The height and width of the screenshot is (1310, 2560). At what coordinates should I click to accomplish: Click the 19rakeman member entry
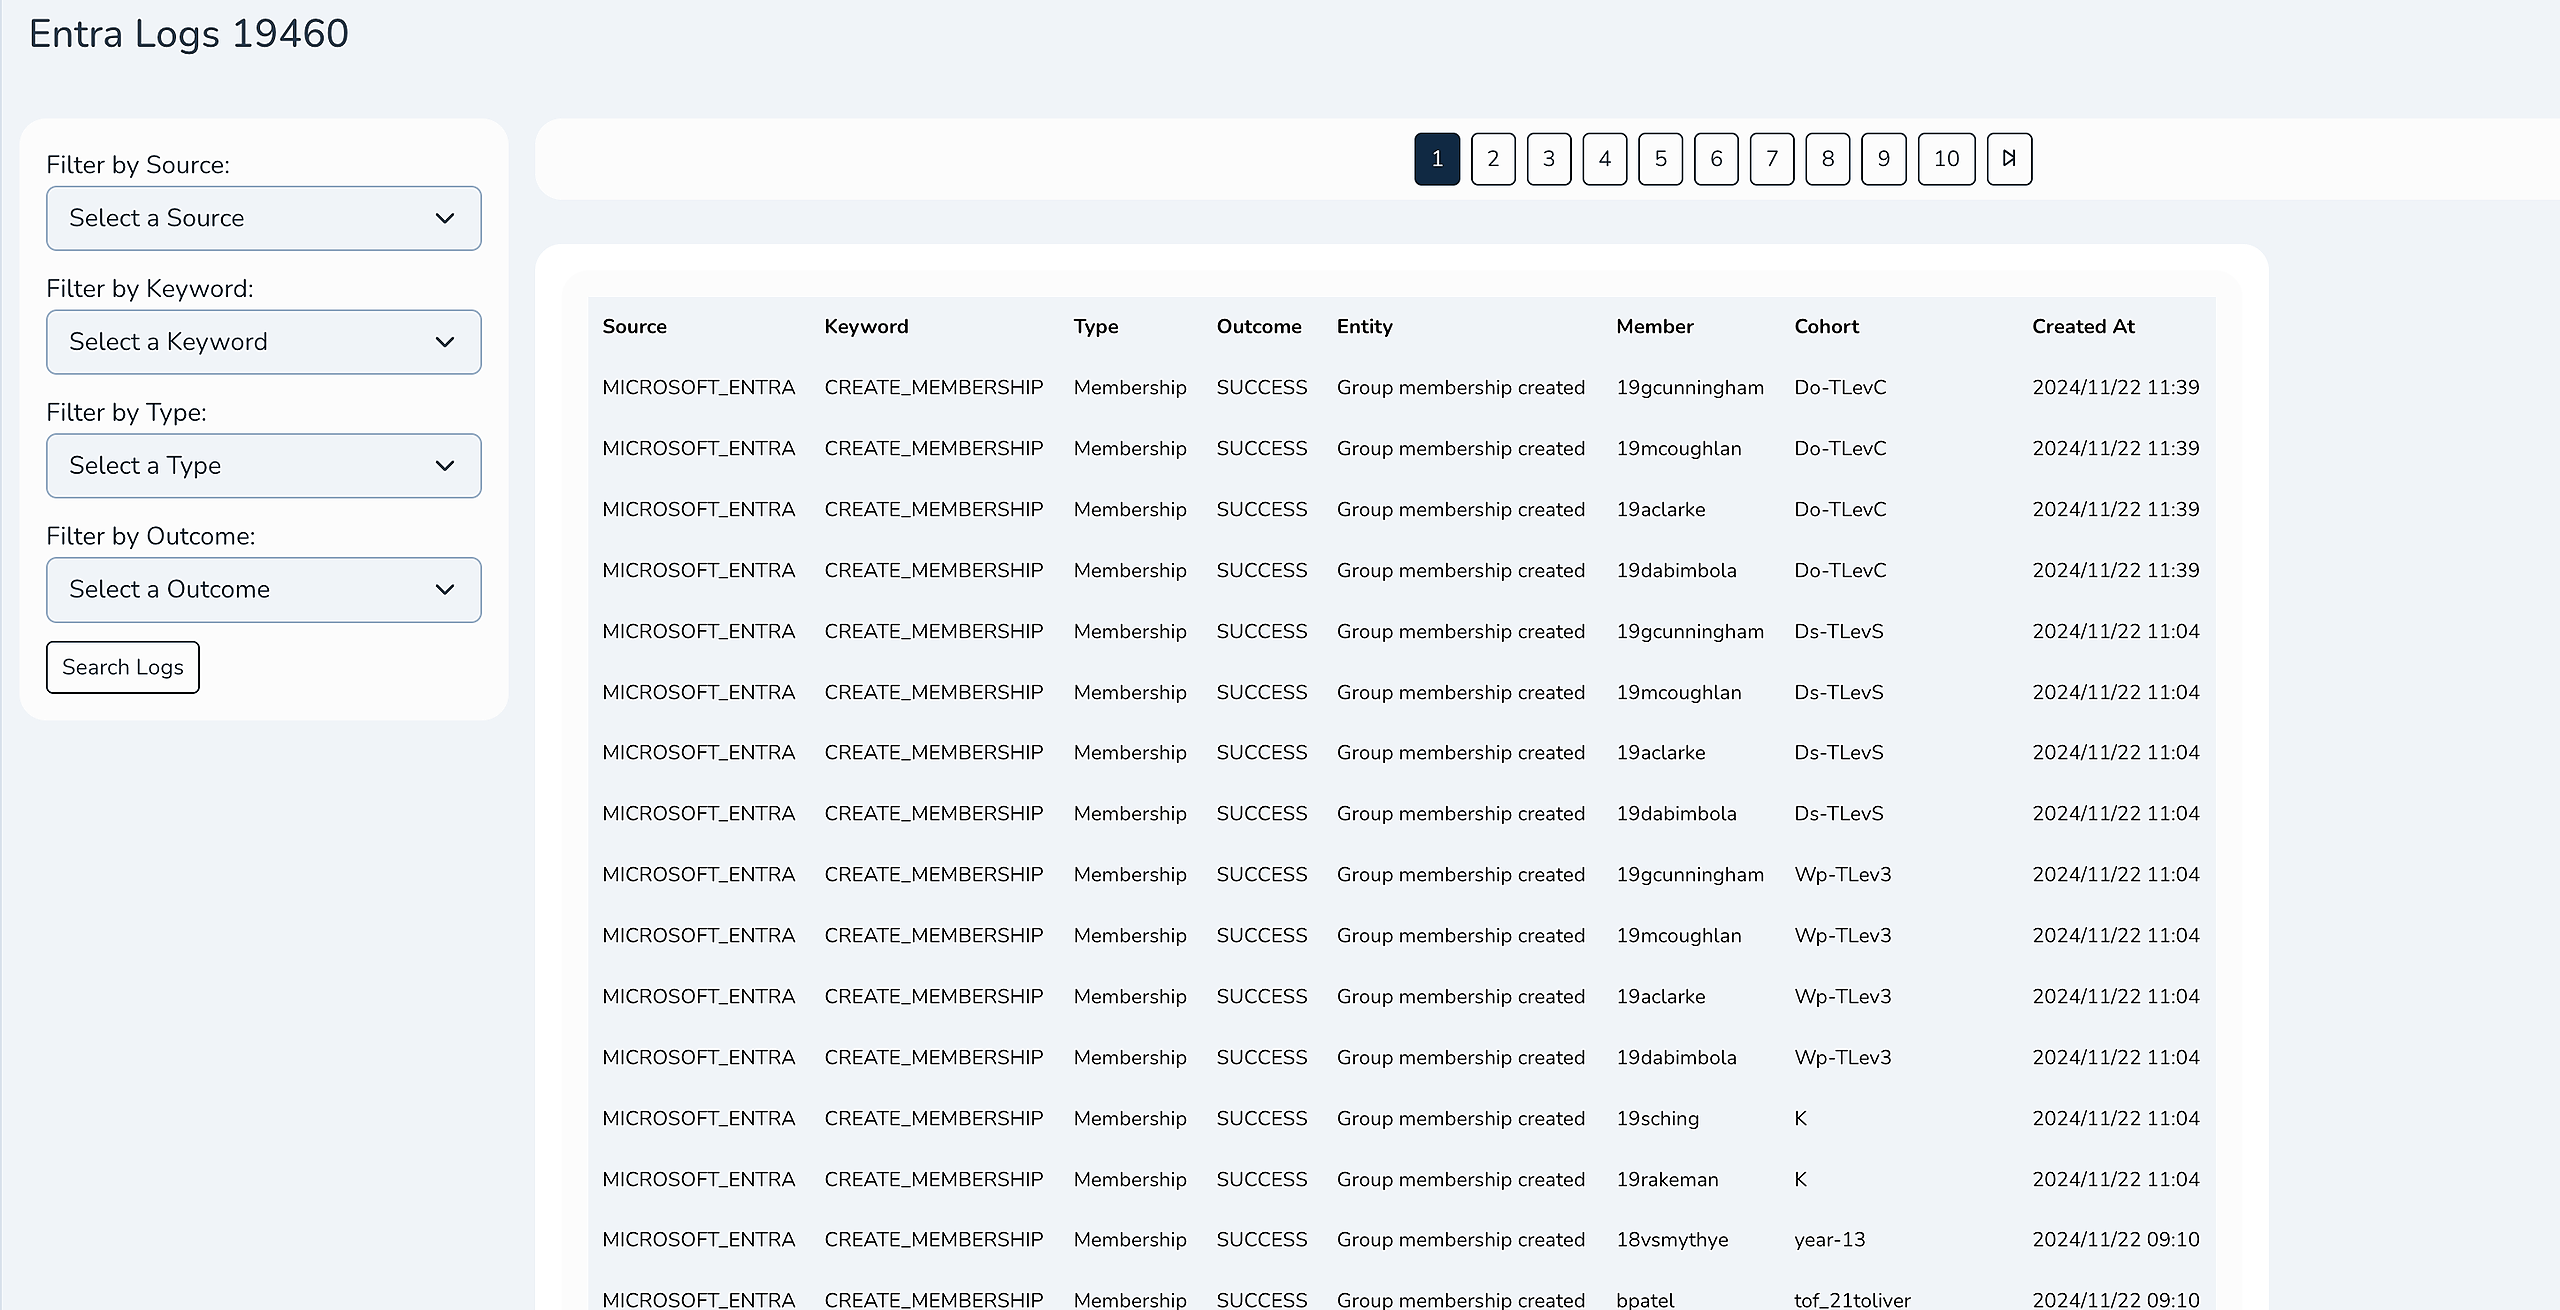1666,1180
